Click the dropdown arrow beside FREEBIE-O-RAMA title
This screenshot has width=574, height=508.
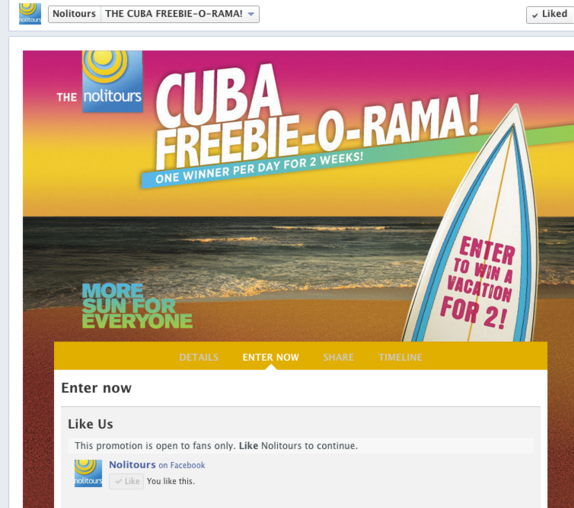tap(251, 14)
